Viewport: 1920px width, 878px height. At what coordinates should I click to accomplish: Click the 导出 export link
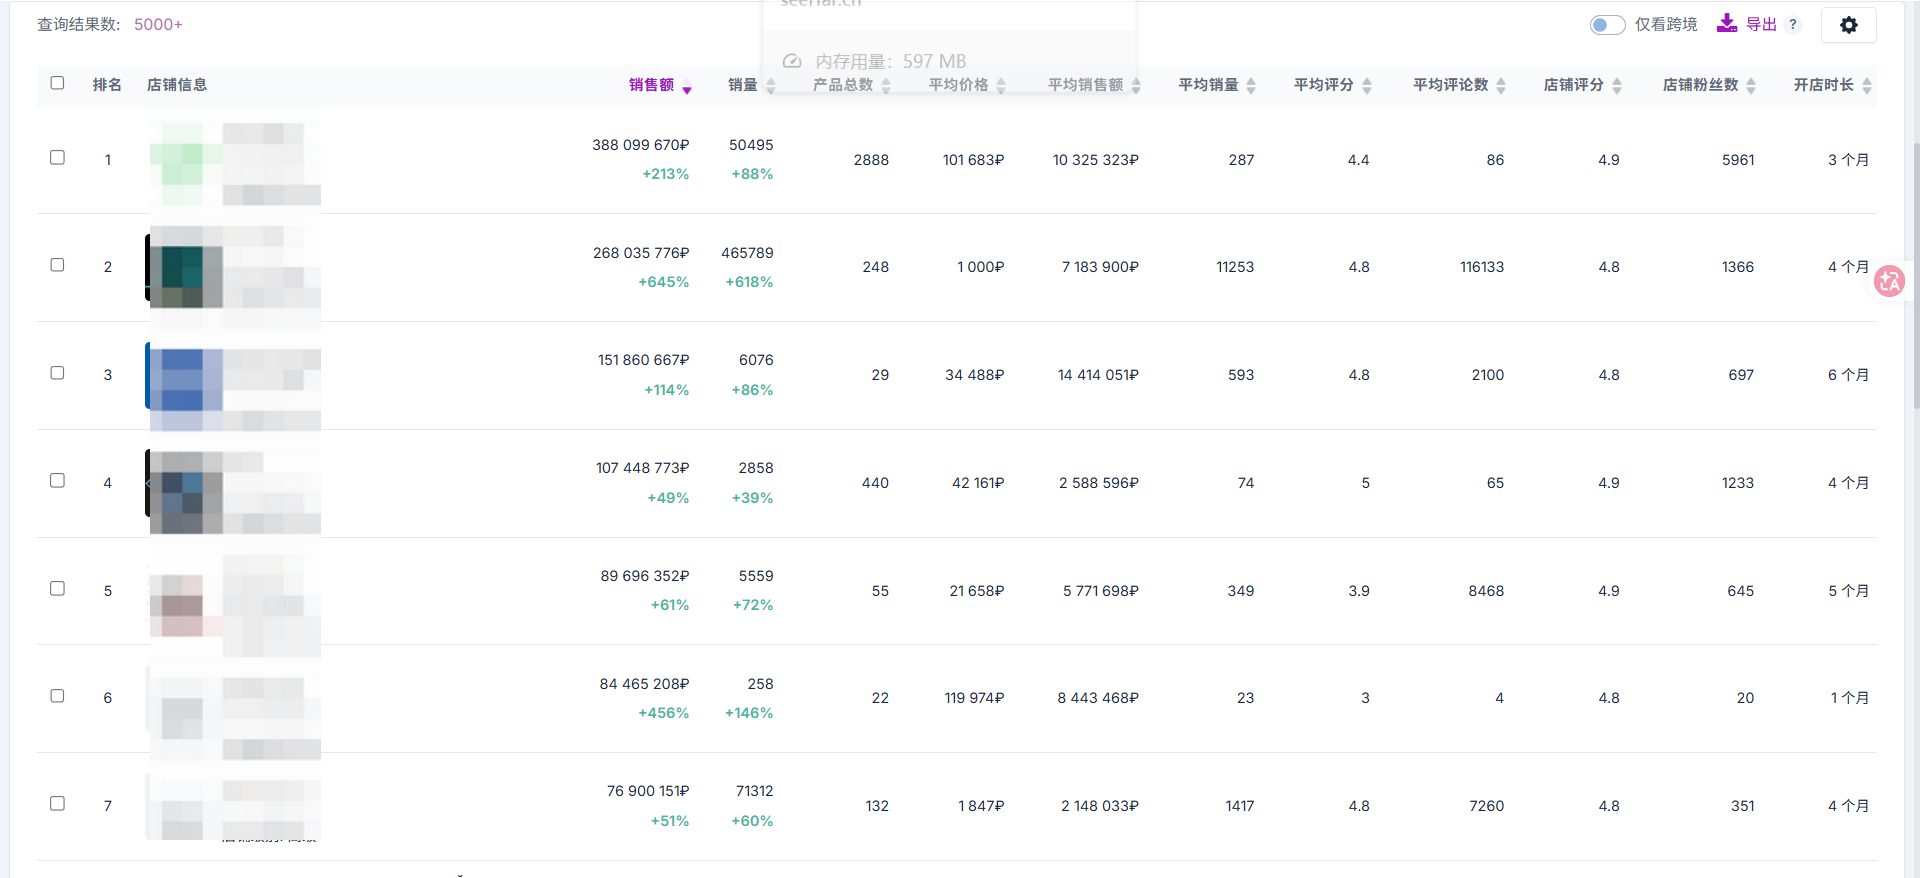point(1761,25)
